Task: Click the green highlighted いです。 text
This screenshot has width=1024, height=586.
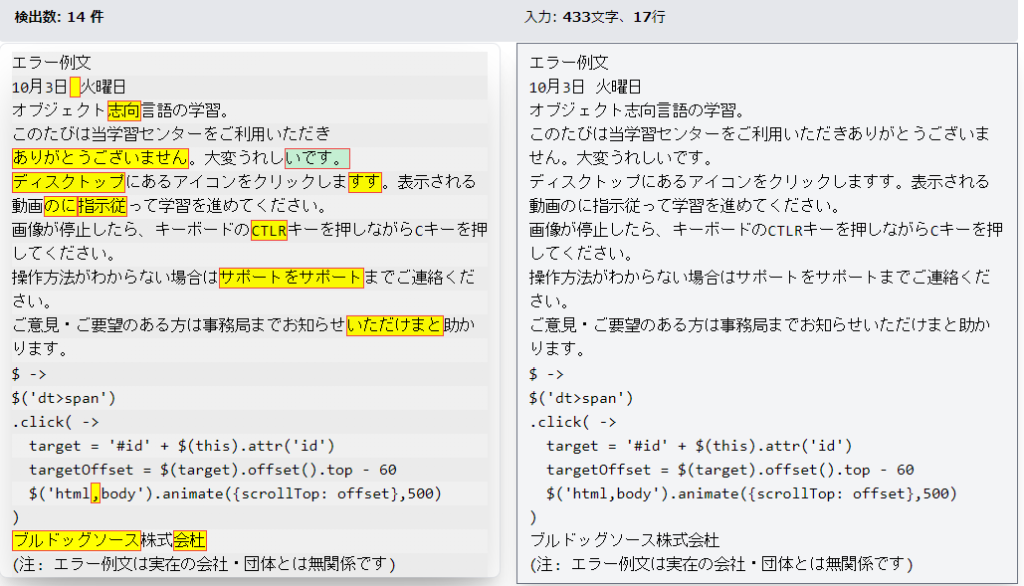Action: (x=317, y=158)
